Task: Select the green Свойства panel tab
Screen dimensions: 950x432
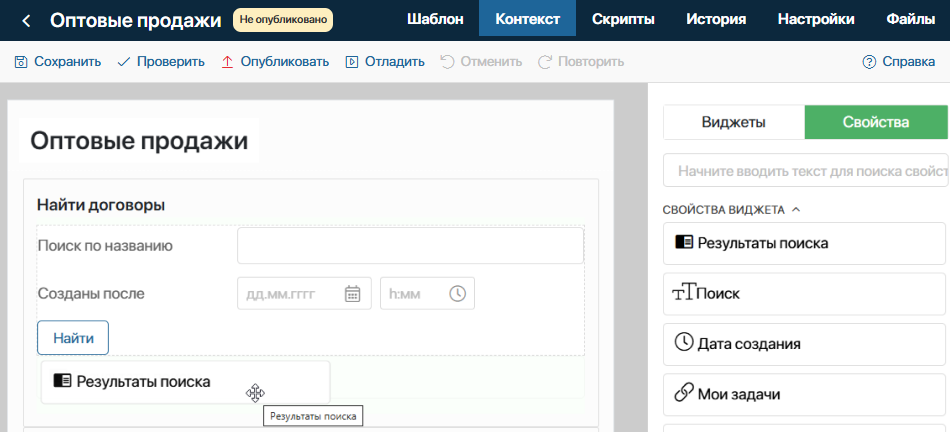Action: tap(875, 122)
